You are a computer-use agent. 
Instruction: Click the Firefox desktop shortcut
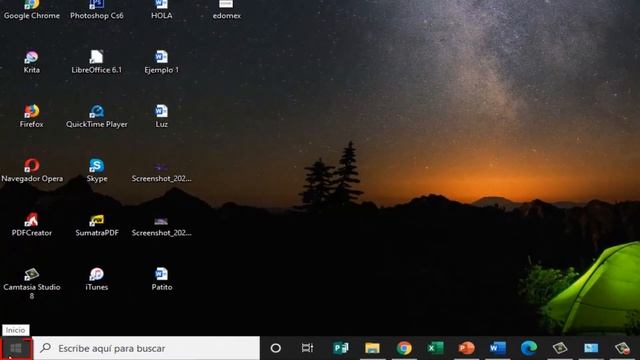pos(31,117)
